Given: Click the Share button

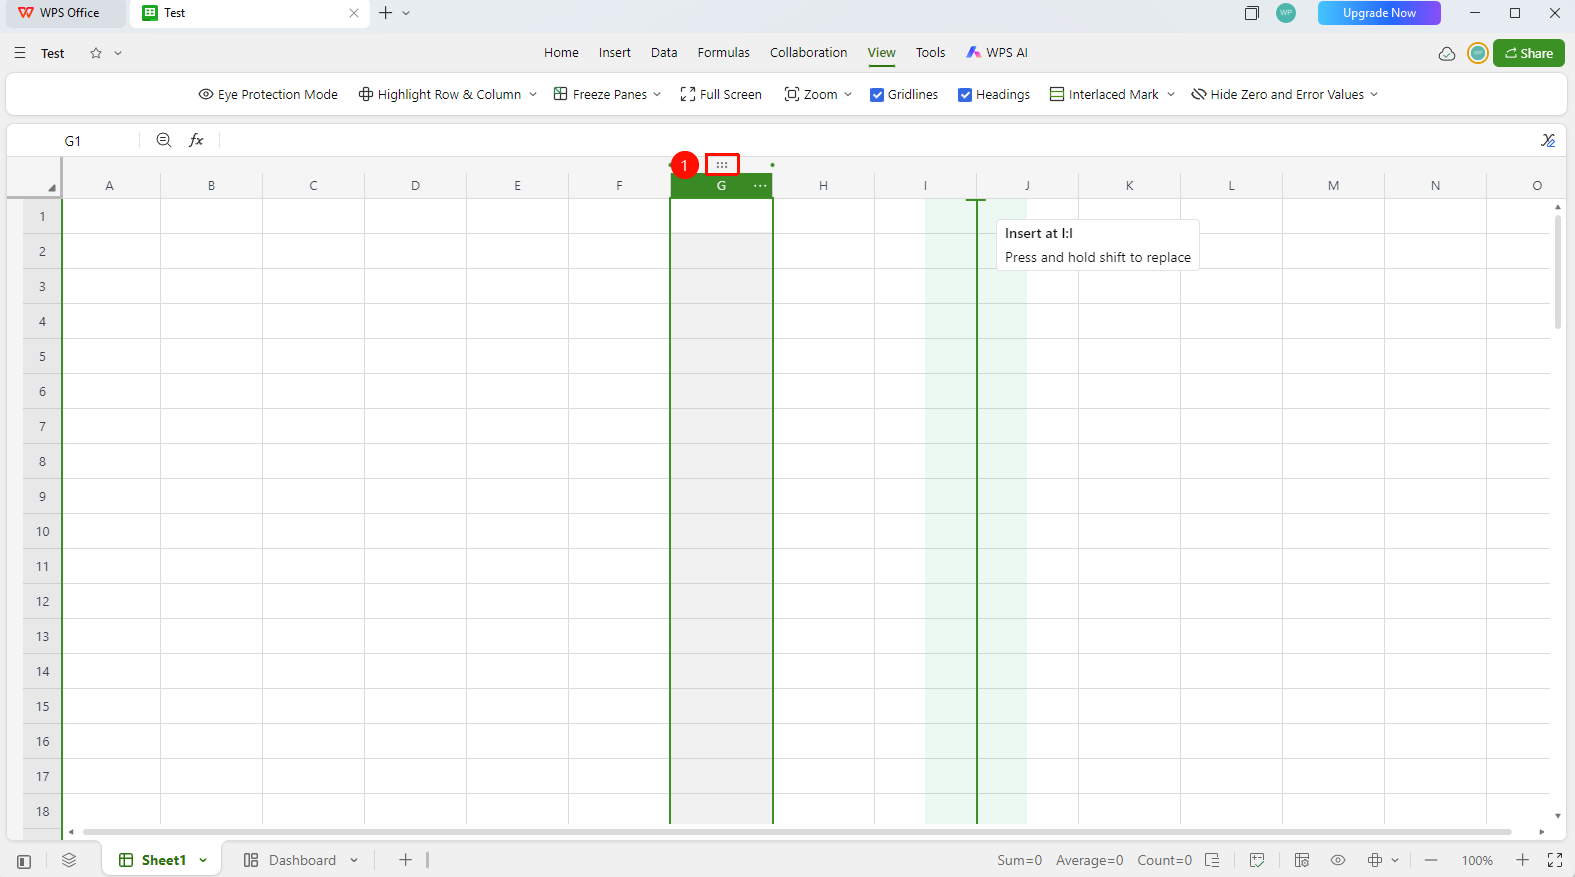Looking at the screenshot, I should (1528, 53).
